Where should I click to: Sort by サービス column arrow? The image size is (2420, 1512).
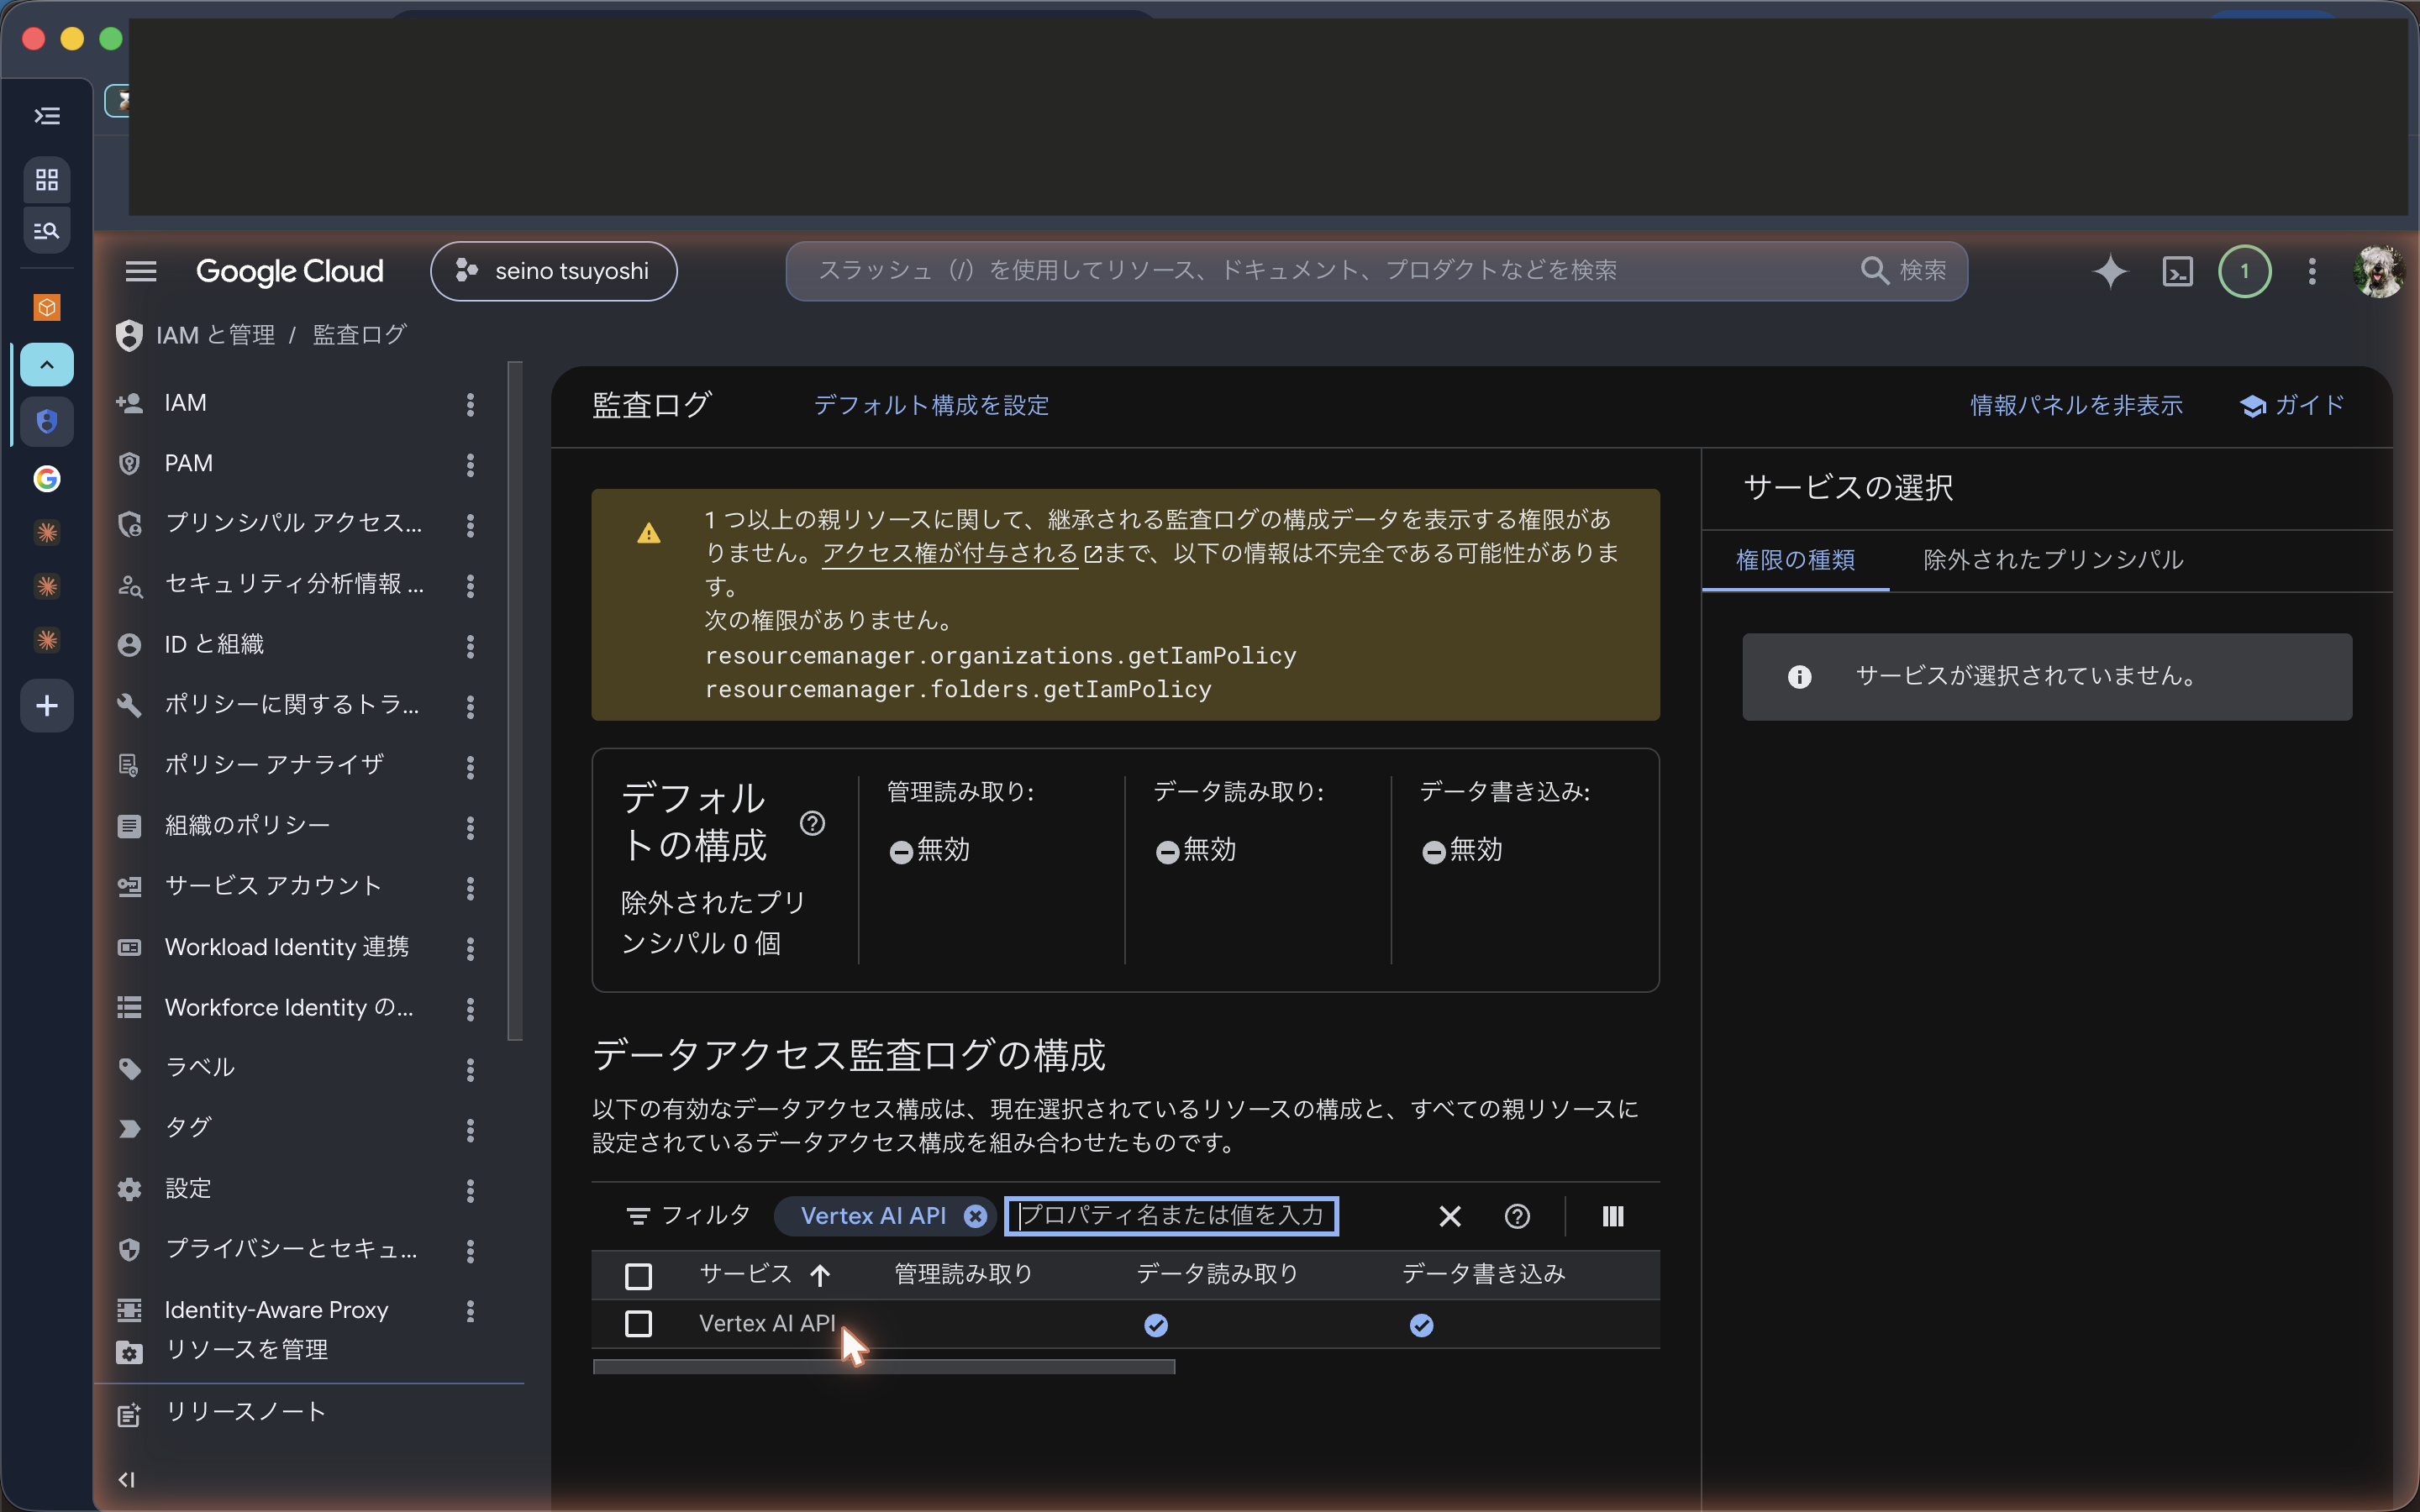[820, 1275]
